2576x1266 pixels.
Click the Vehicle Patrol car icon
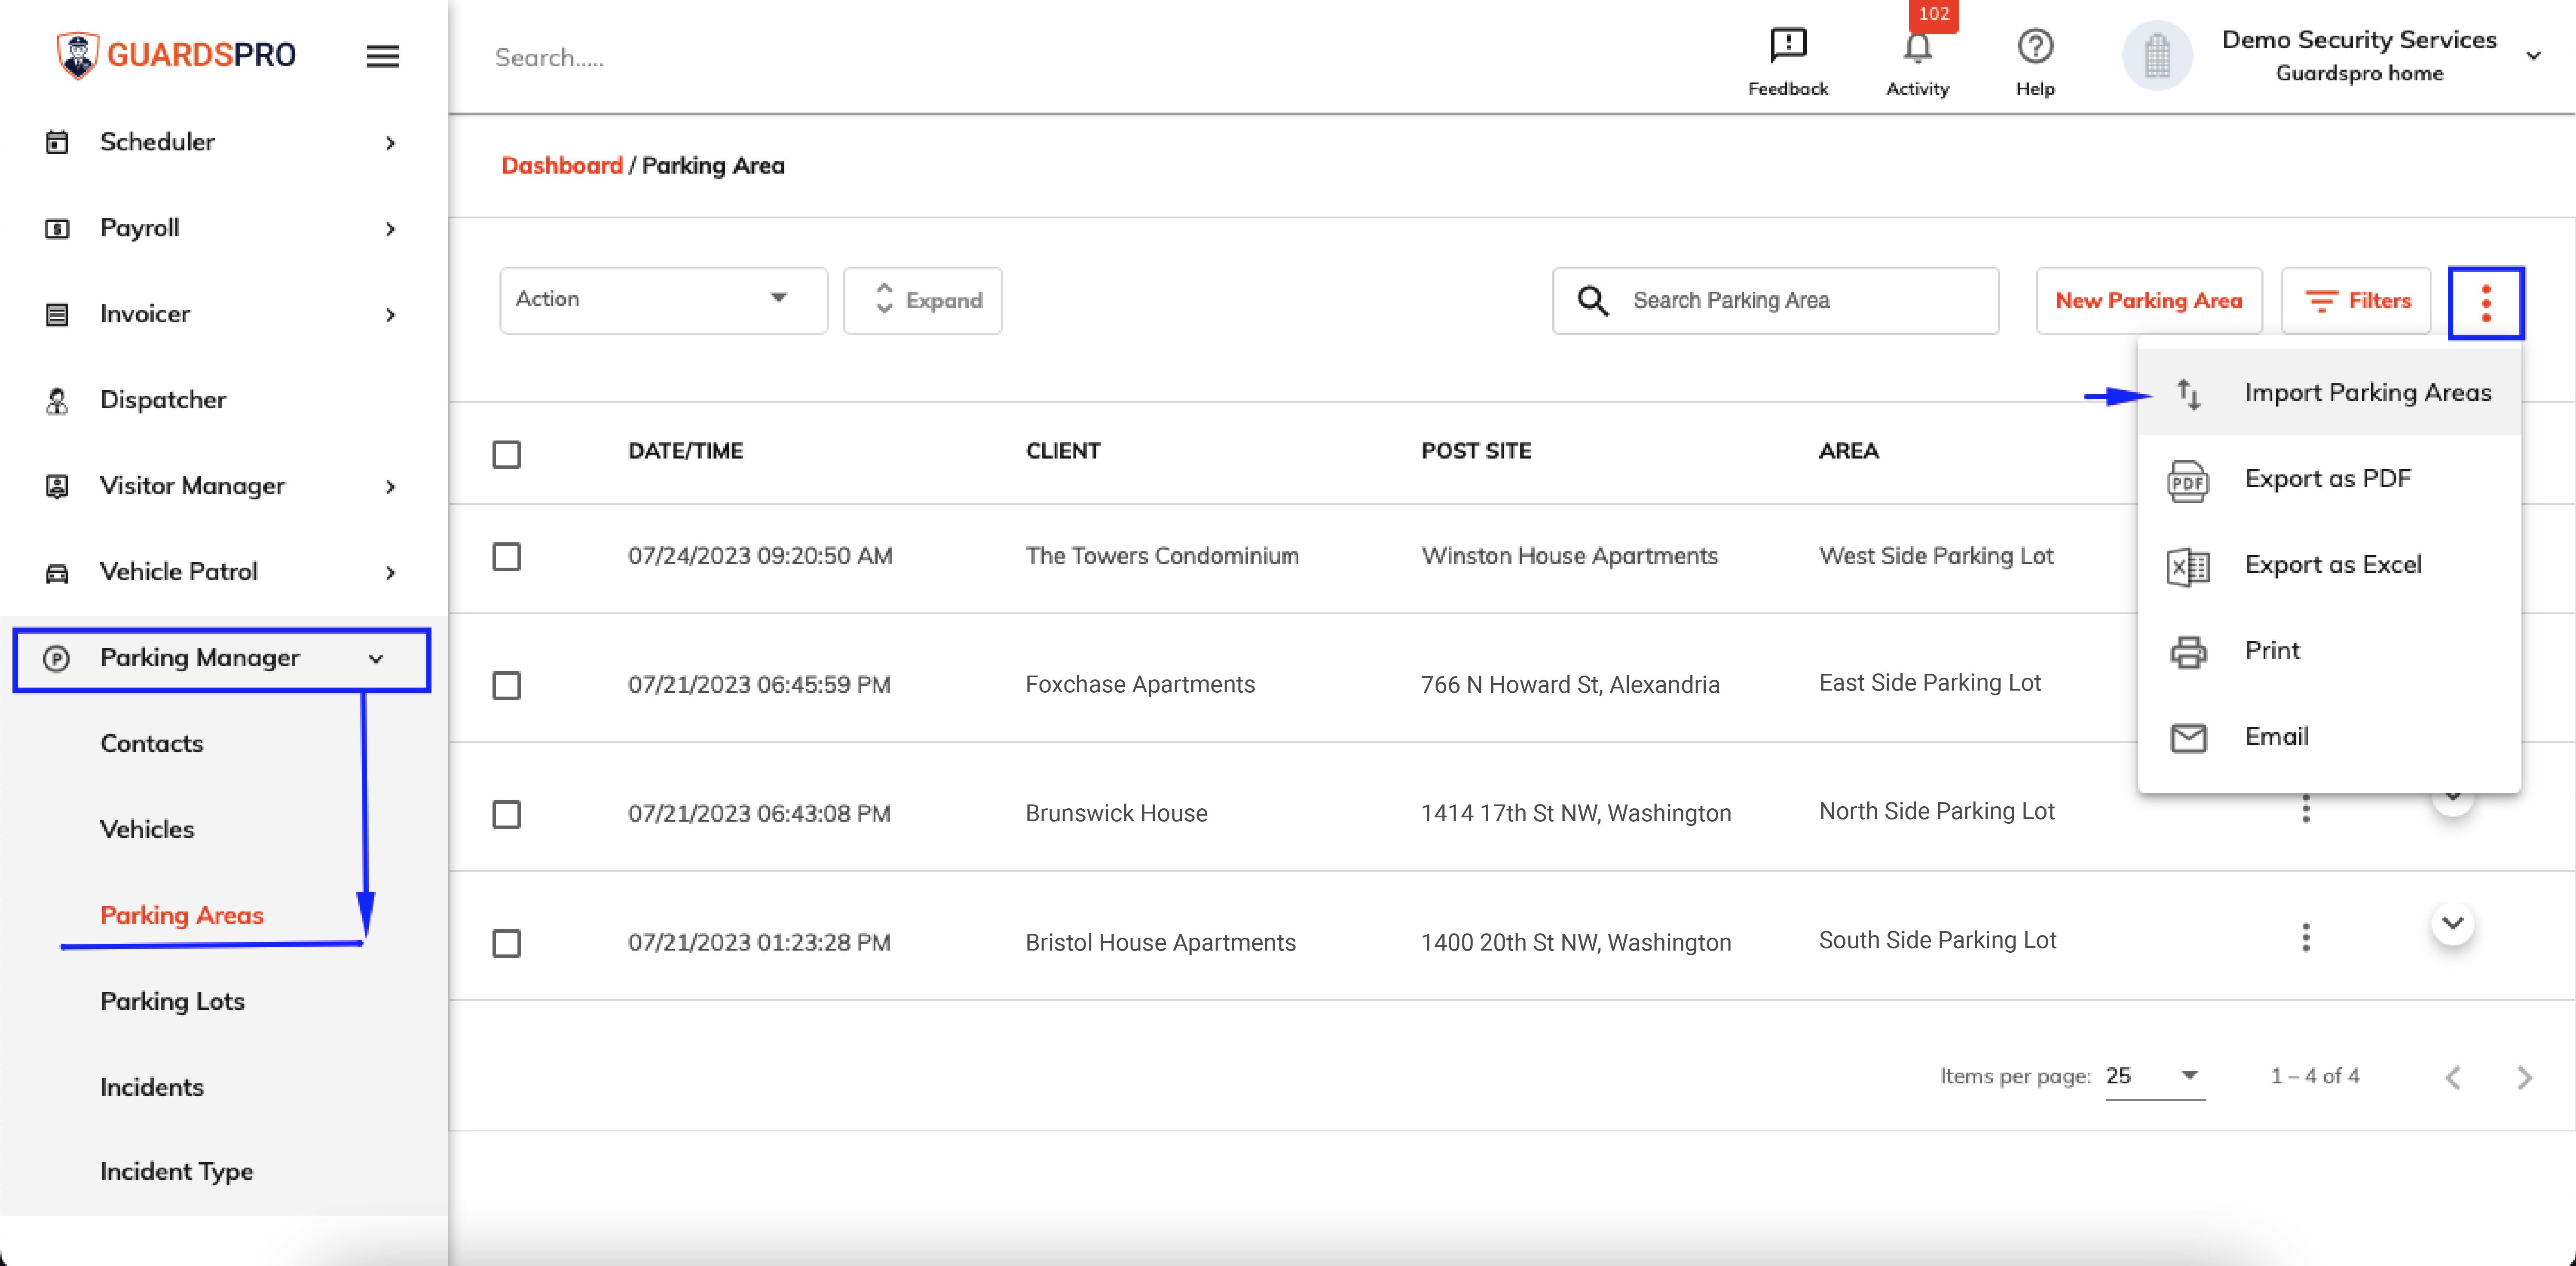(57, 572)
